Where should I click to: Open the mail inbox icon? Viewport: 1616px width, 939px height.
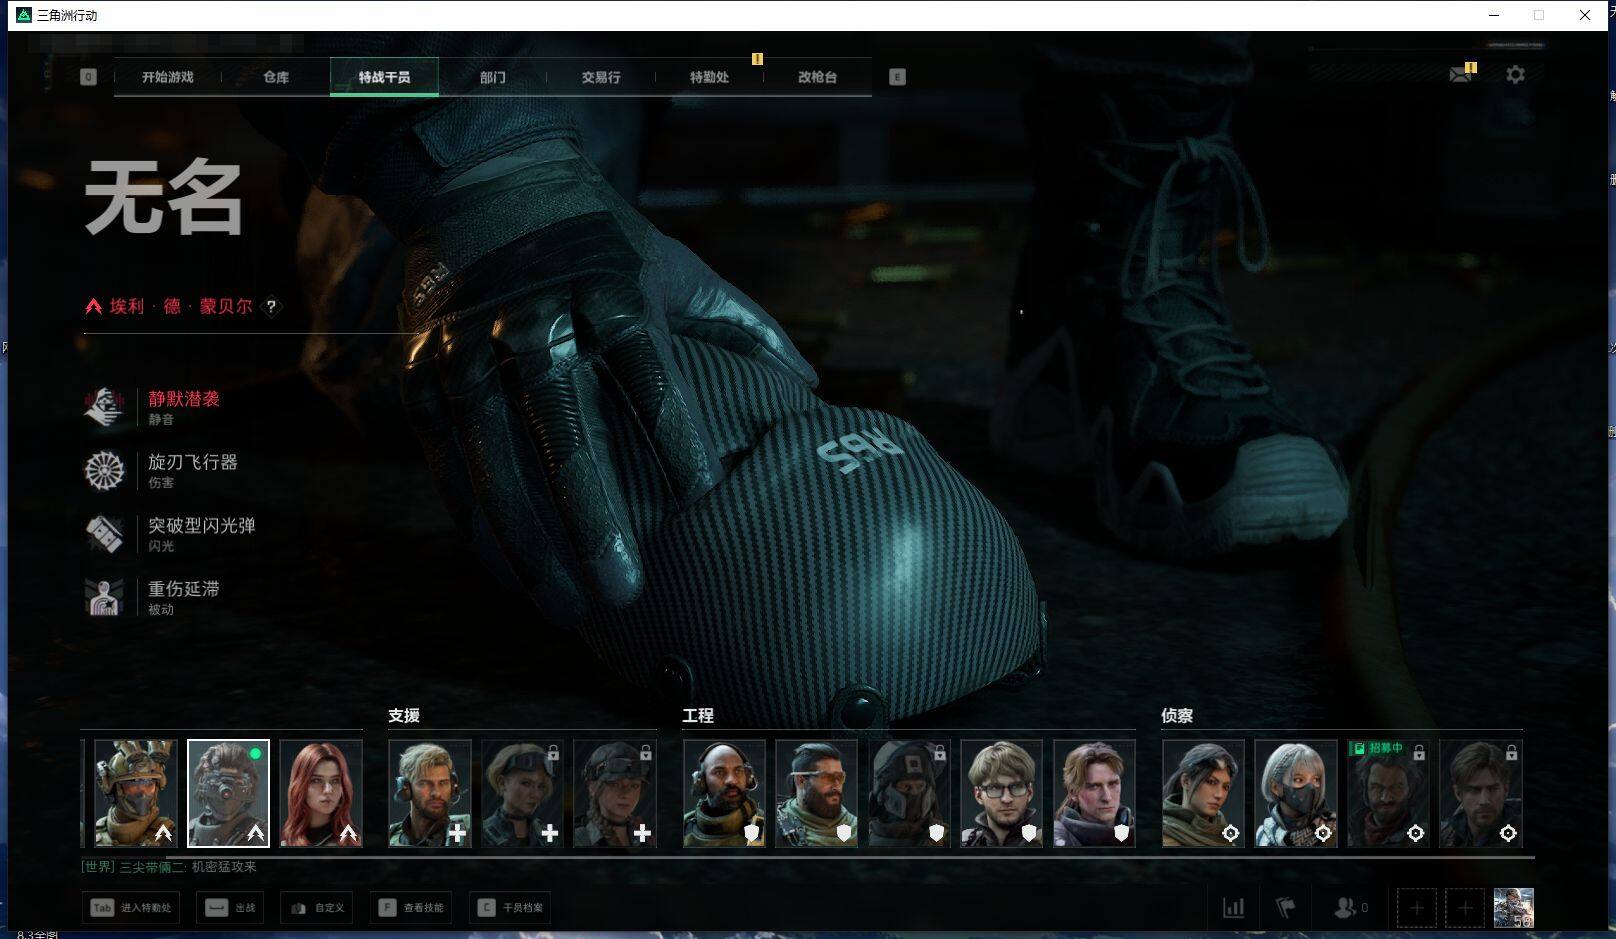pos(1461,74)
